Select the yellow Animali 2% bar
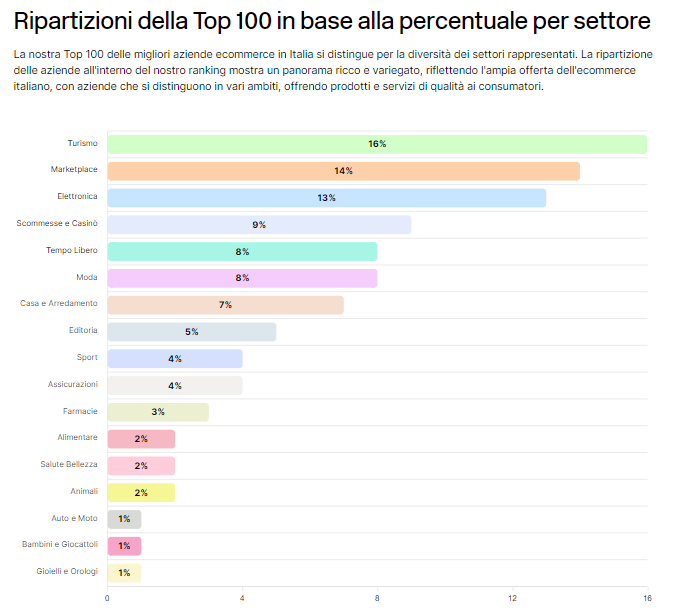 (141, 492)
